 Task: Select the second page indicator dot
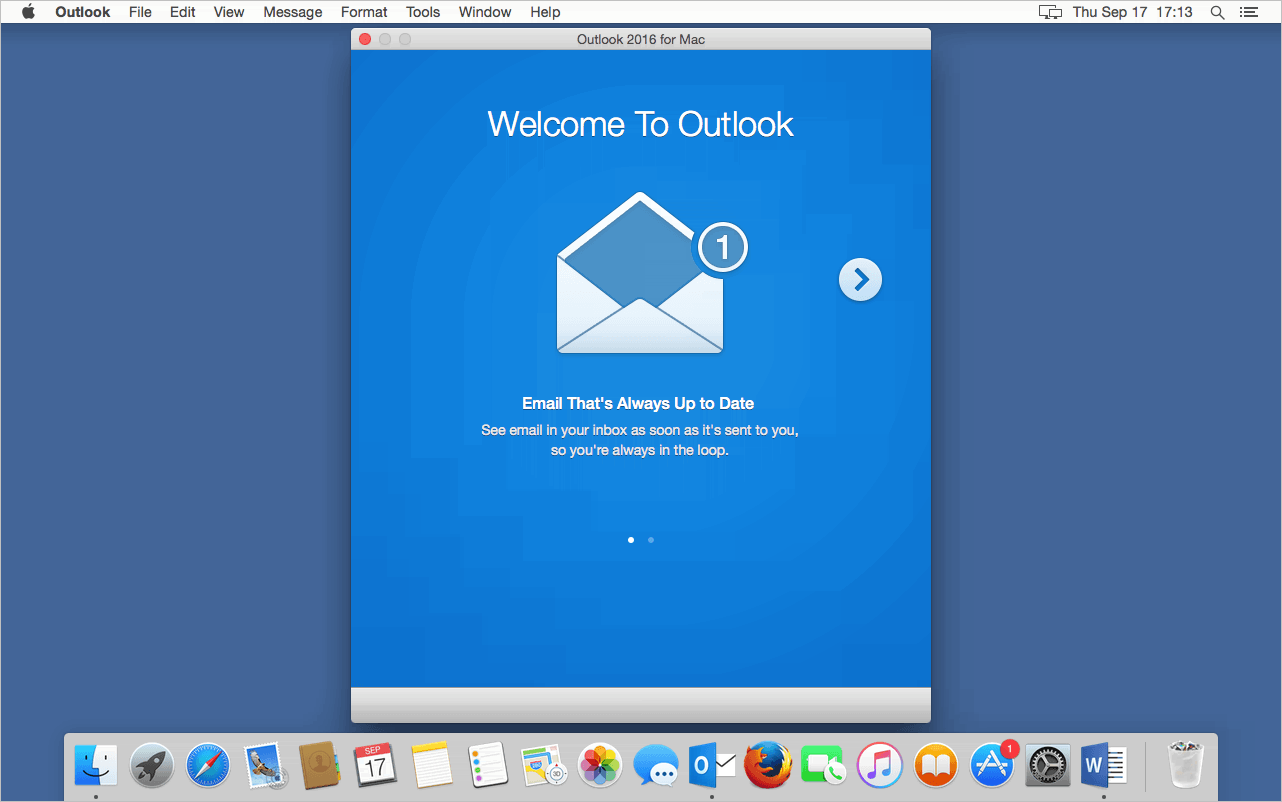[651, 540]
